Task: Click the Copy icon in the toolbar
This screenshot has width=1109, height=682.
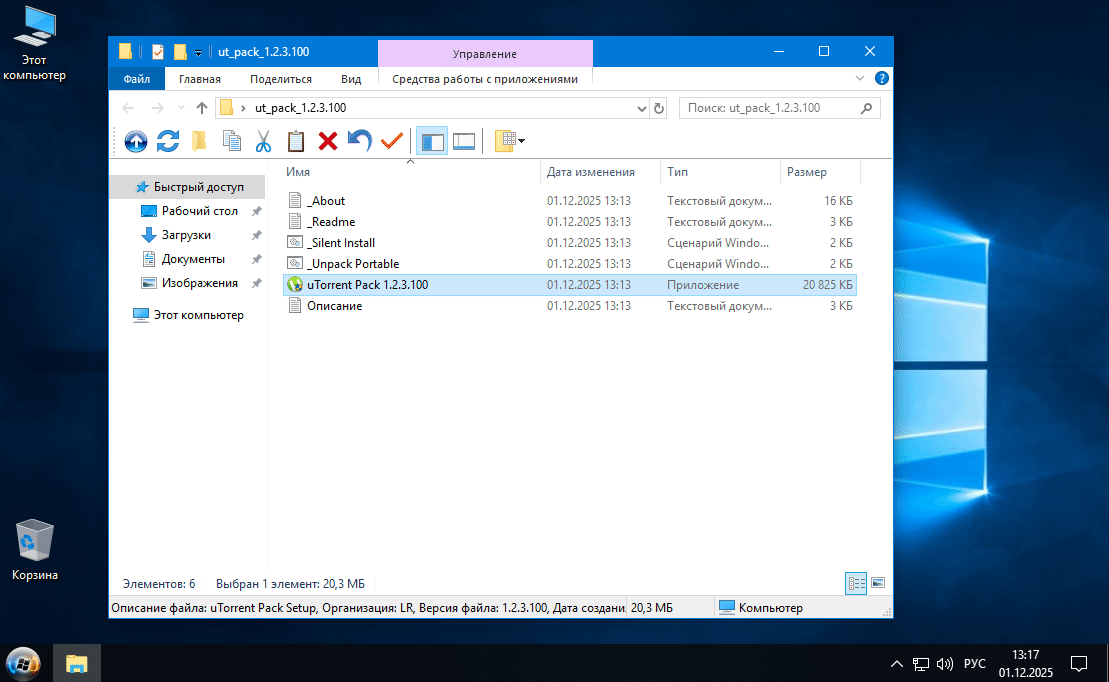Action: point(232,142)
